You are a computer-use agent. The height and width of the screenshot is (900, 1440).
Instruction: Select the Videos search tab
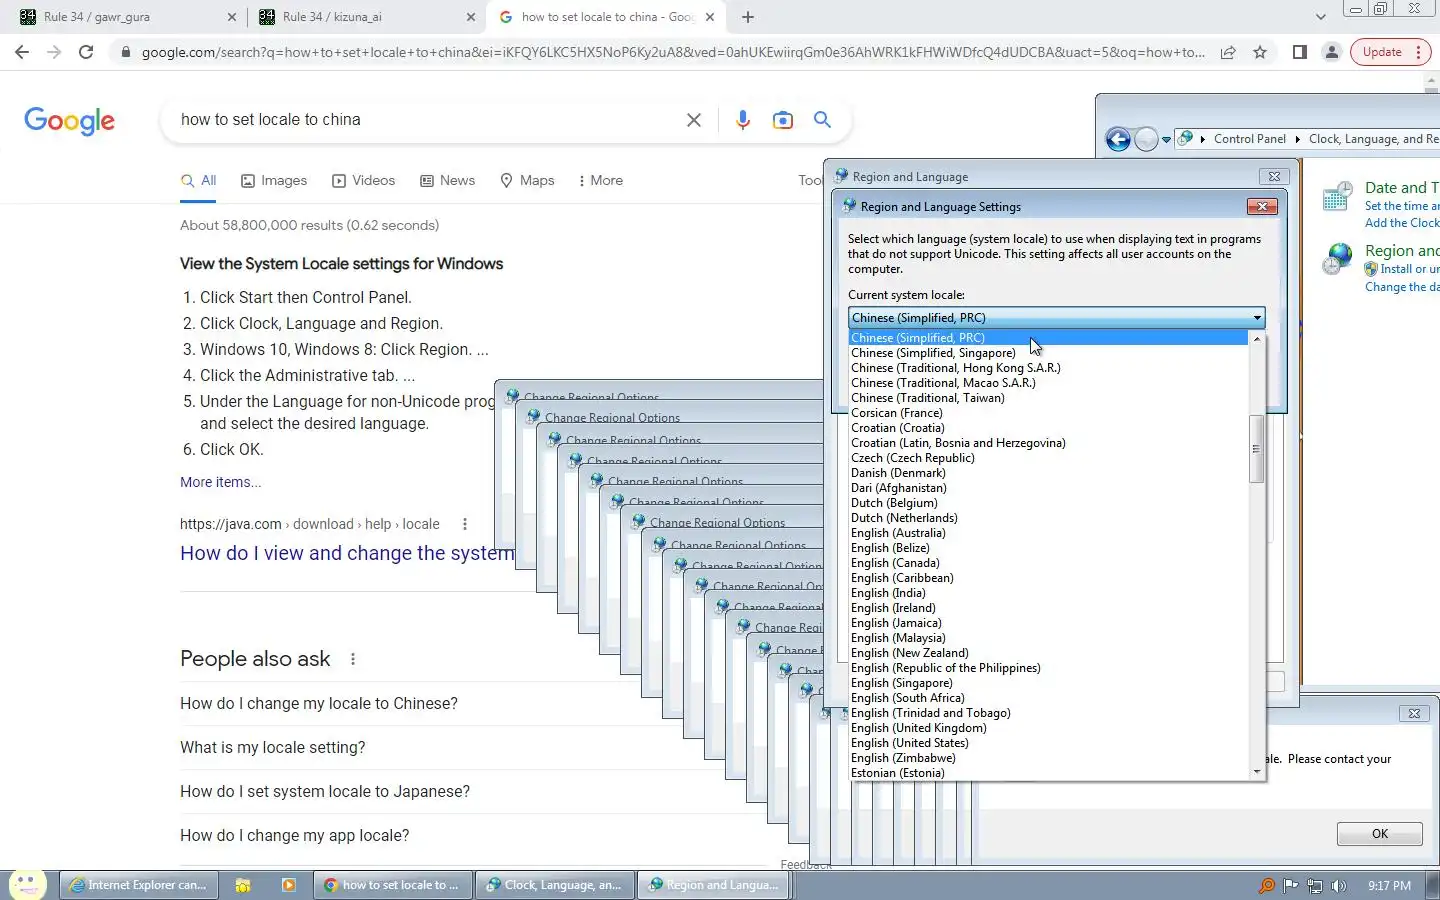[x=363, y=181]
